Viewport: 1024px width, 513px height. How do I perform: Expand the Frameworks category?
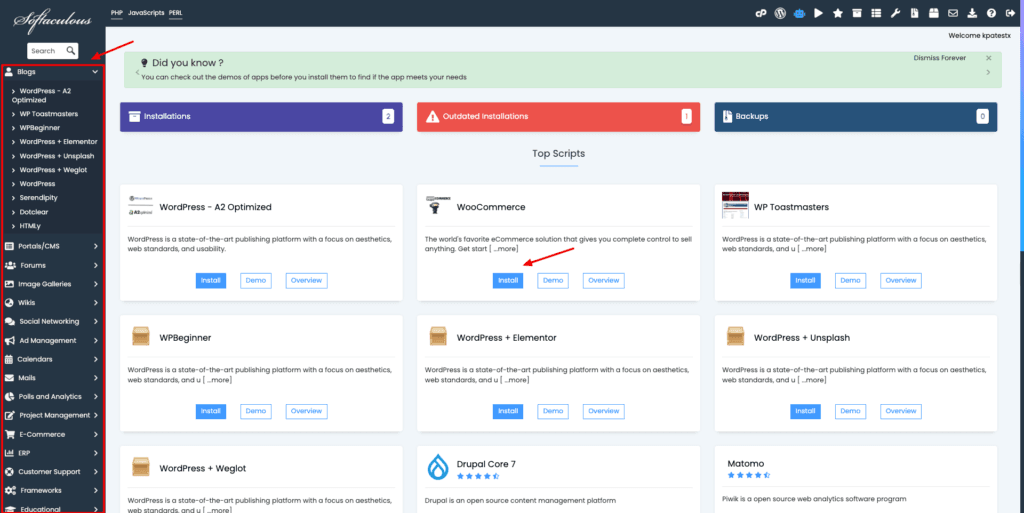pyautogui.click(x=52, y=490)
